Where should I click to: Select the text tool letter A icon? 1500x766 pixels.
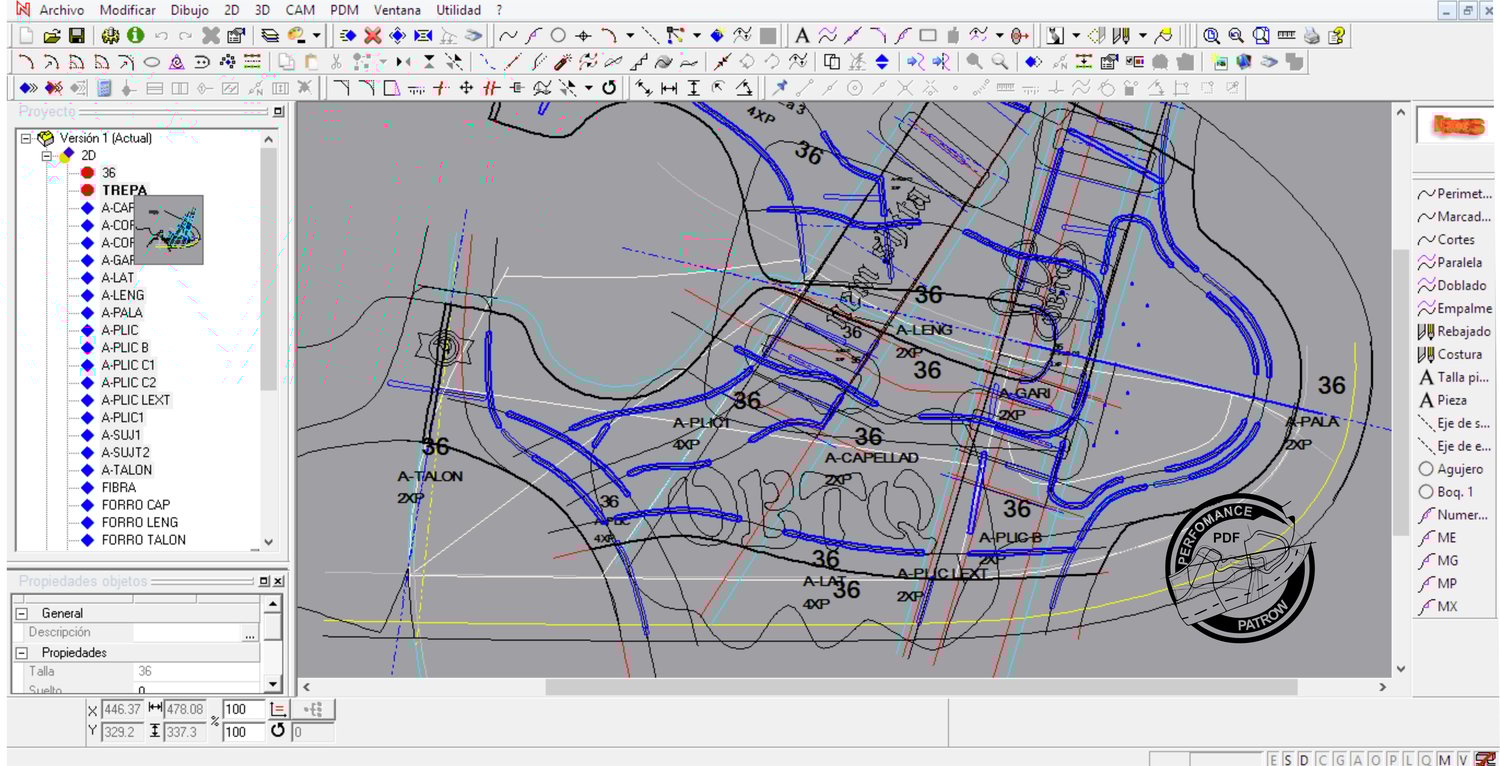coord(802,36)
